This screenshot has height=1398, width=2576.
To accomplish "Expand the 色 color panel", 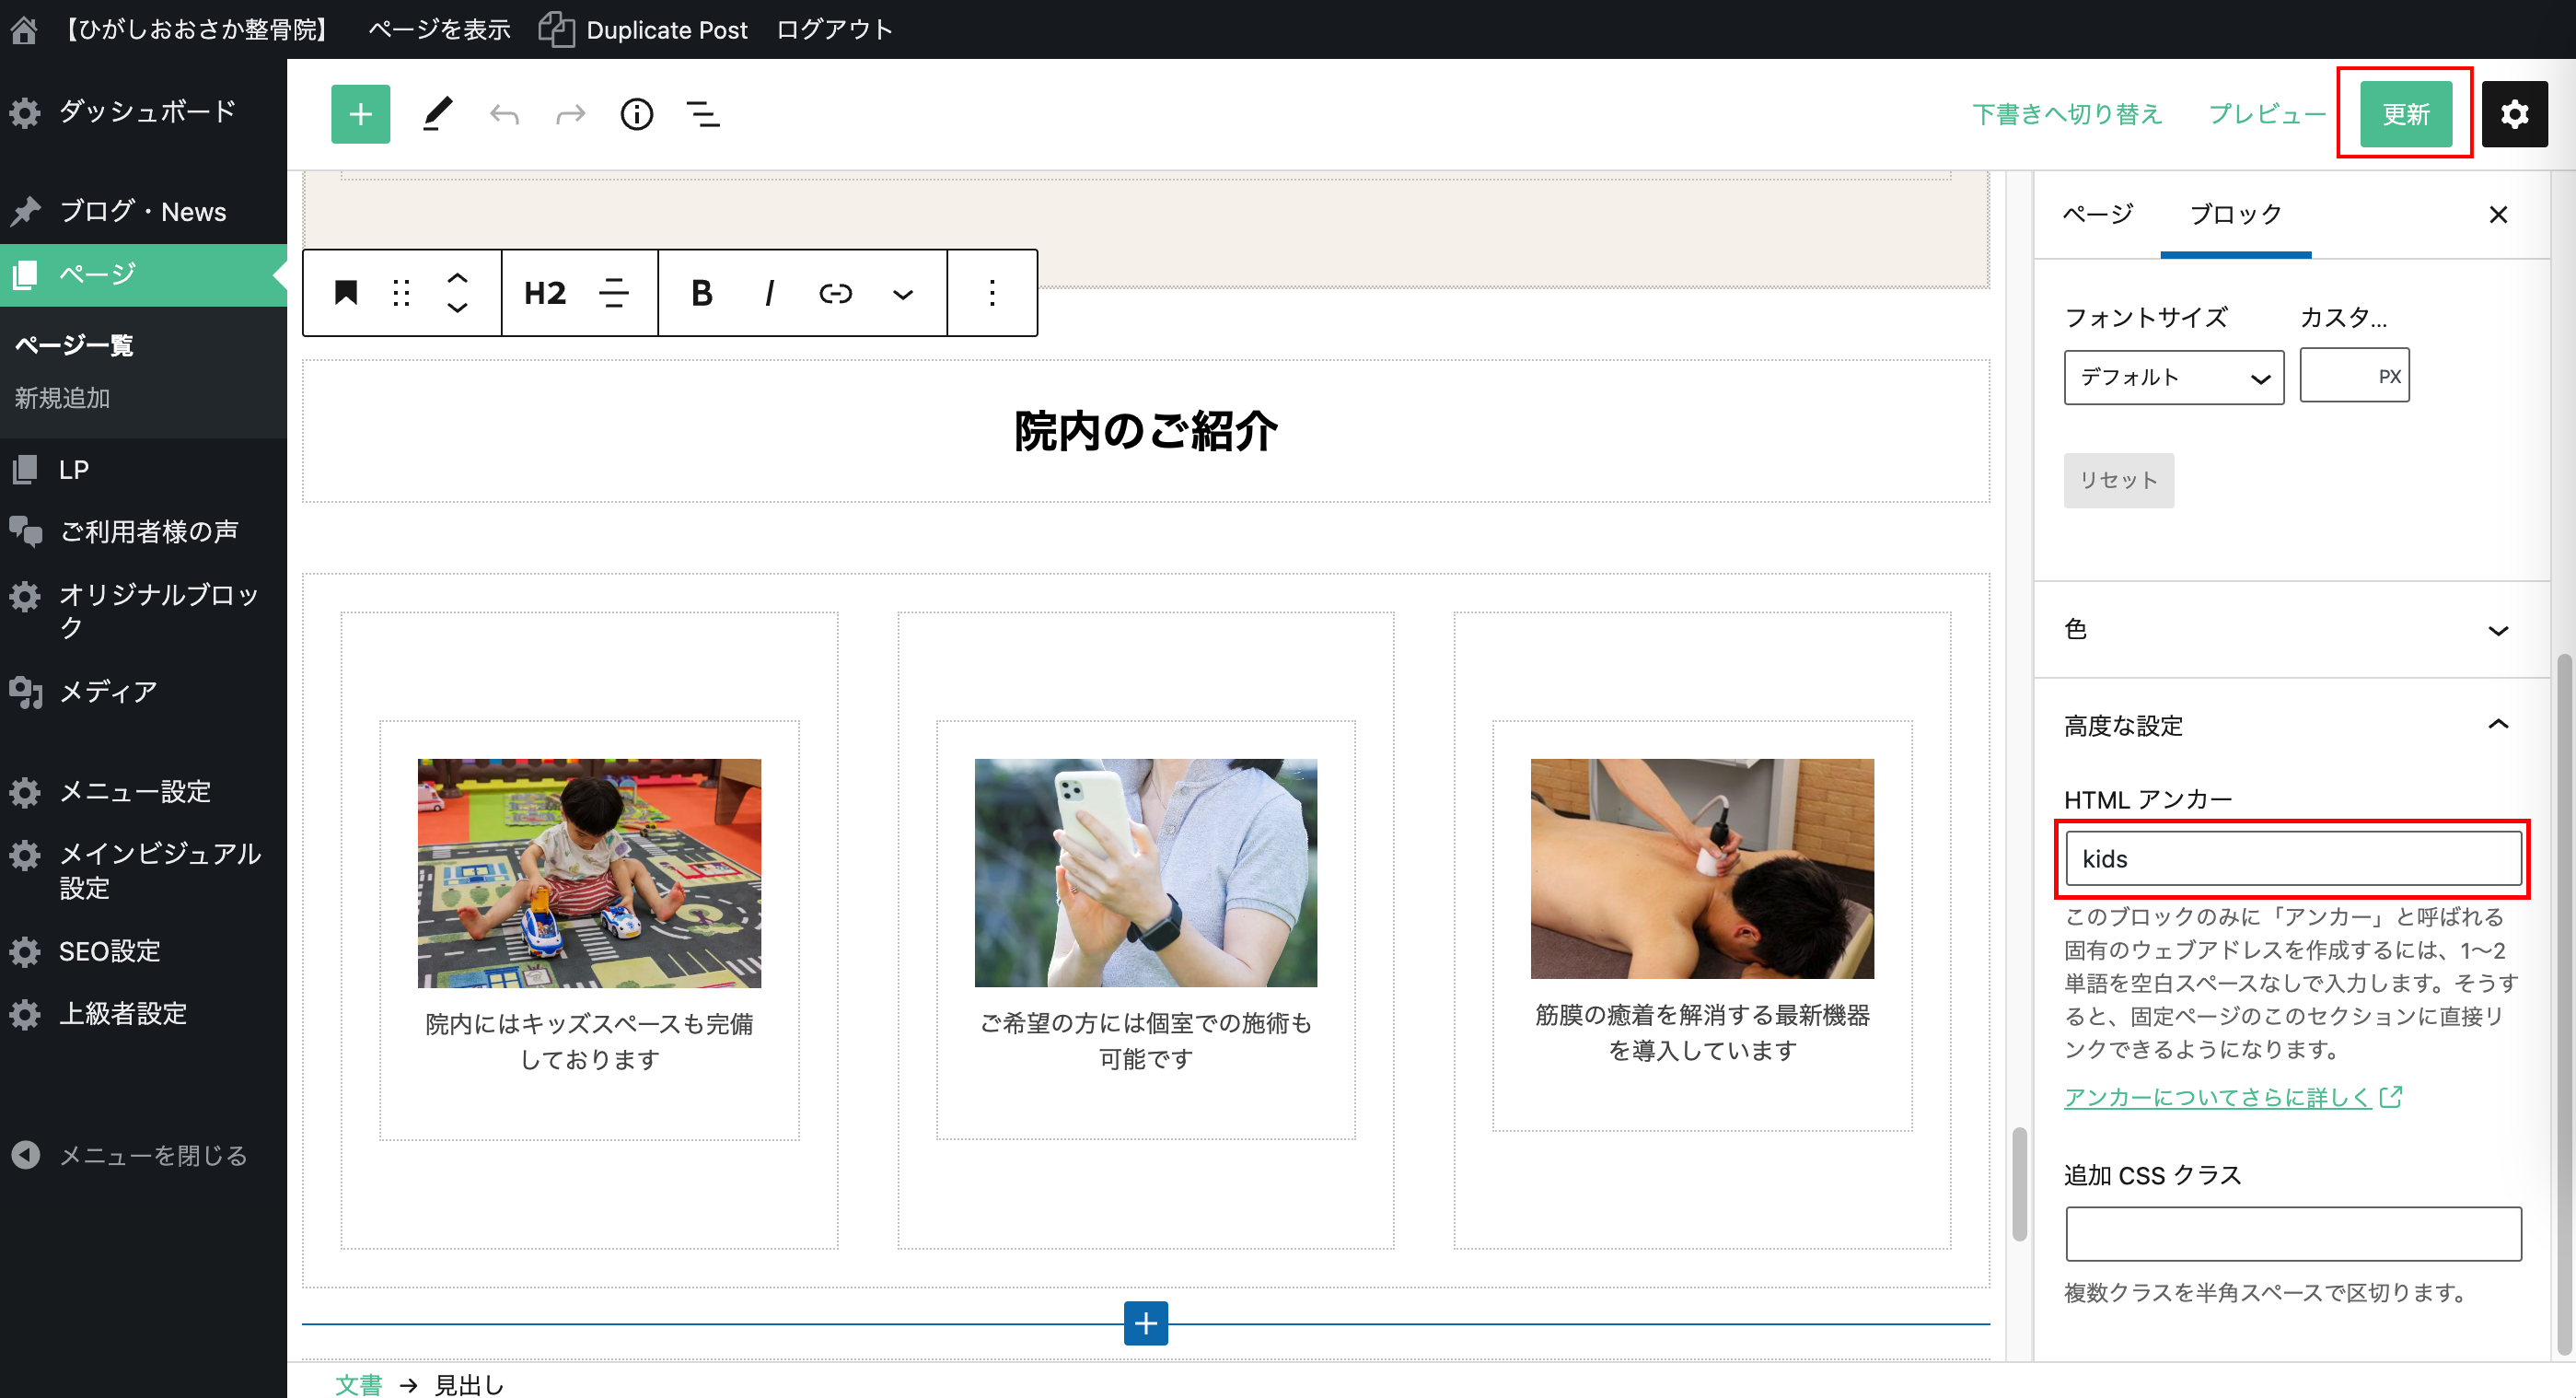I will click(2290, 630).
